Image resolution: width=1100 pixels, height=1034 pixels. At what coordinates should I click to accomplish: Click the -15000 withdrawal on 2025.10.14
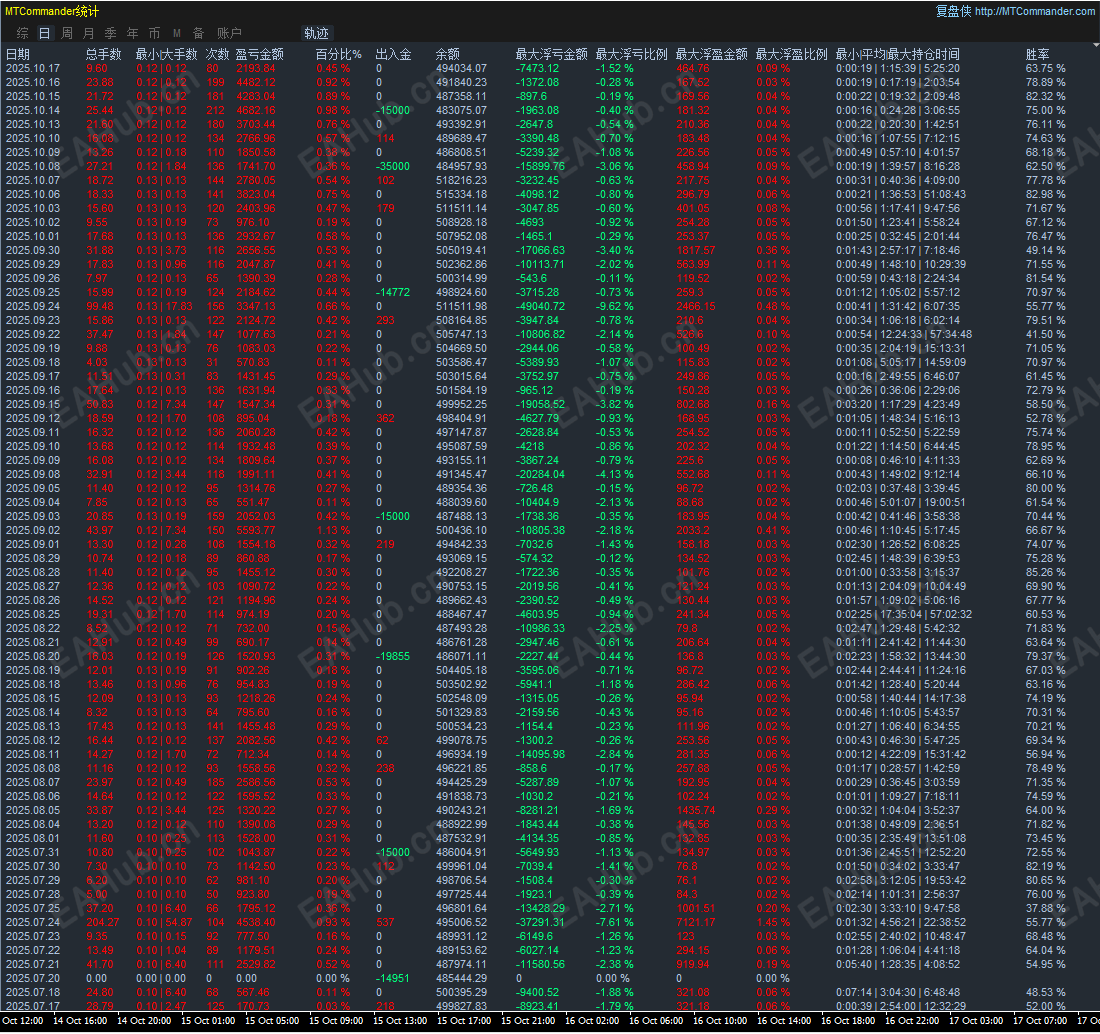[x=393, y=110]
